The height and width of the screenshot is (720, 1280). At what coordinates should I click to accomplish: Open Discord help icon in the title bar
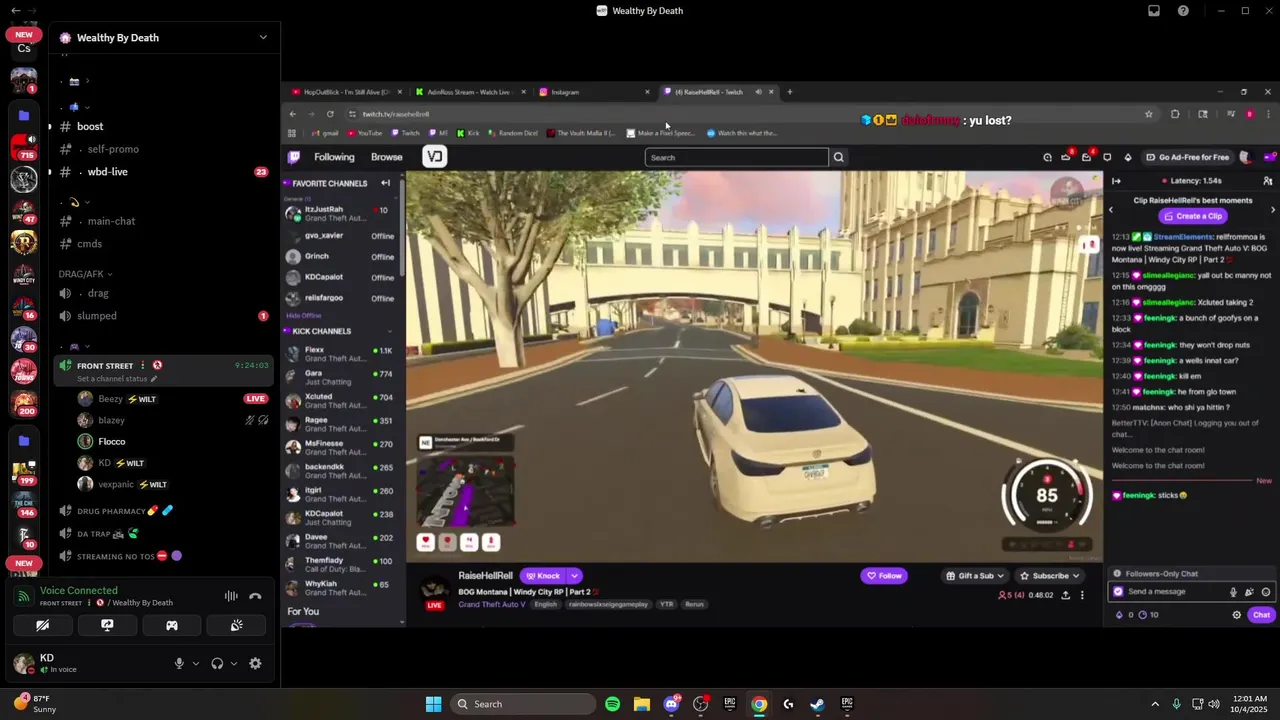pyautogui.click(x=1183, y=11)
